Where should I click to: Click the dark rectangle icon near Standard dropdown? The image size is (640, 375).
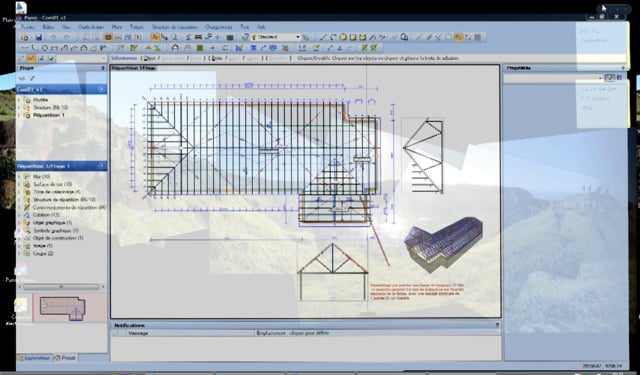(x=230, y=38)
